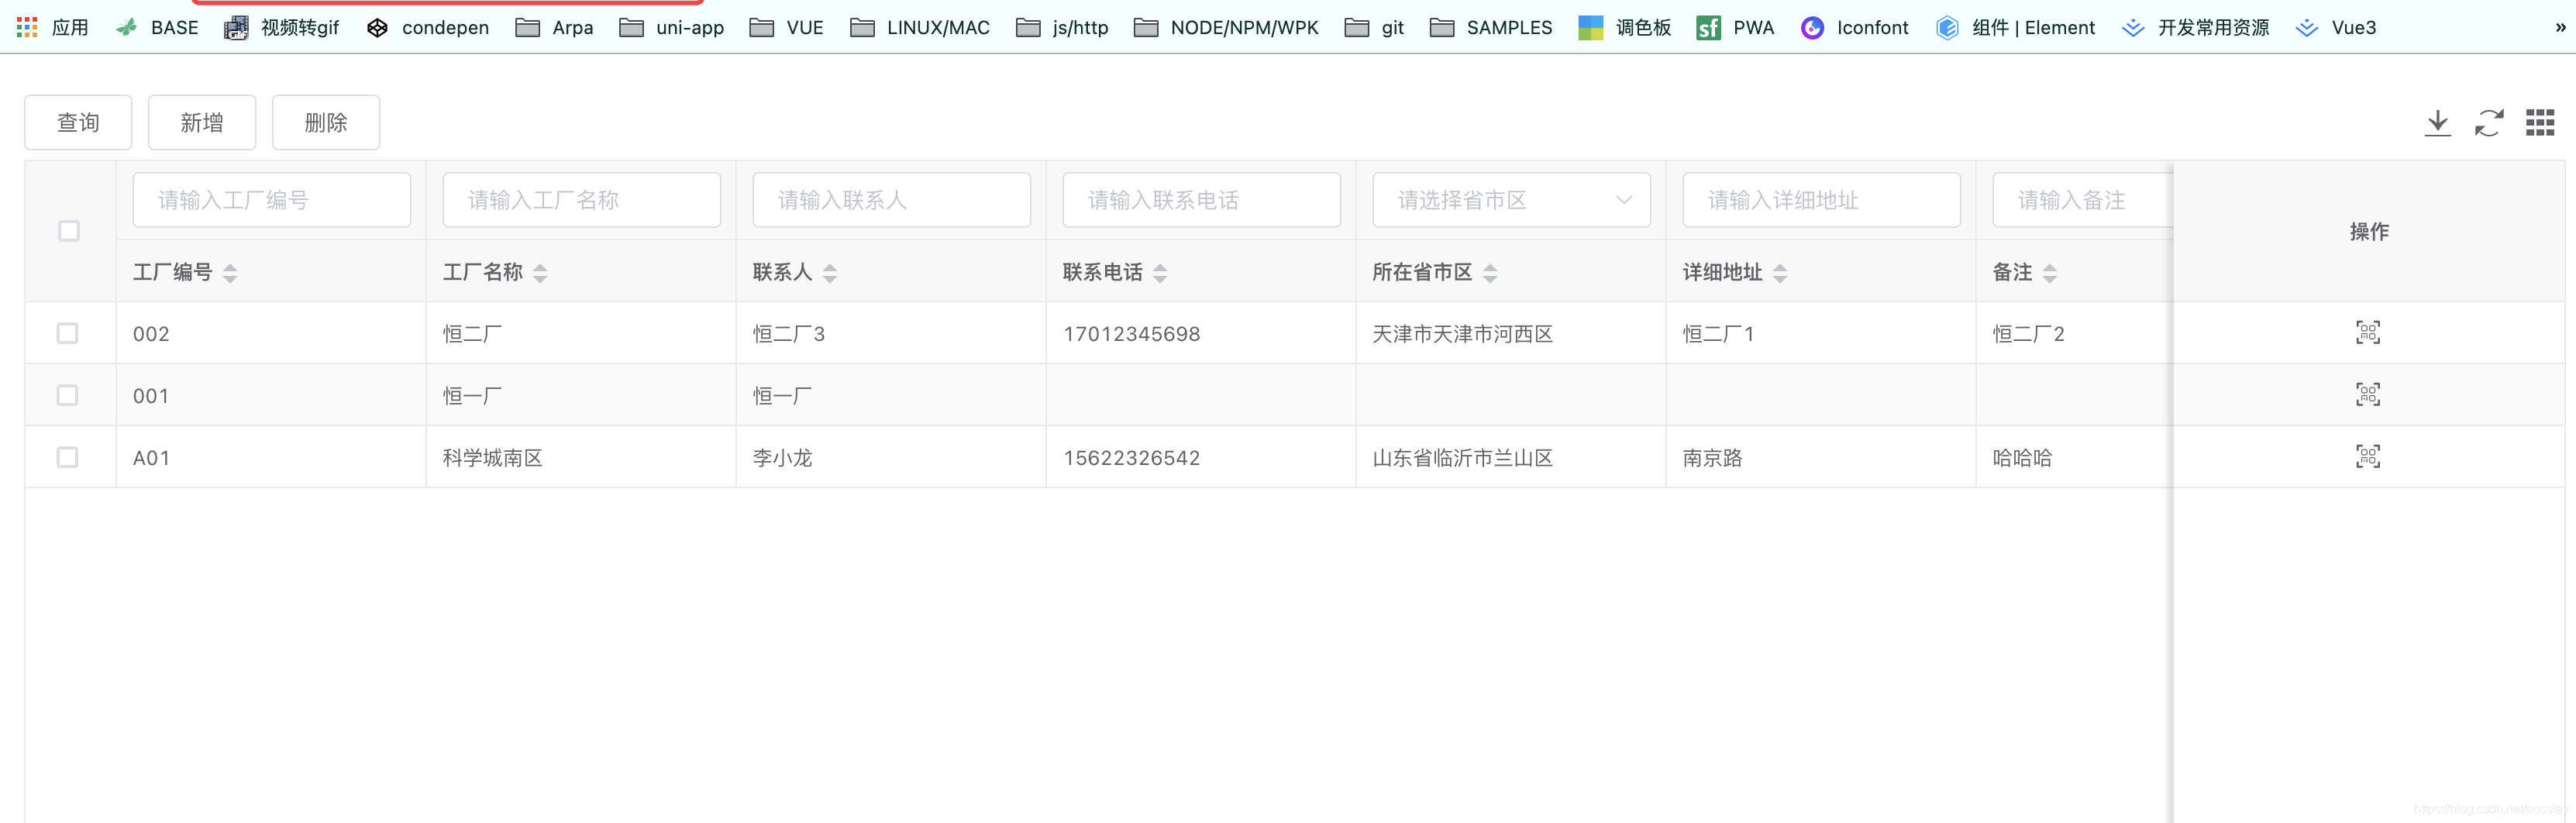
Task: Open the Vue3 bookmark
Action: pos(2336,27)
